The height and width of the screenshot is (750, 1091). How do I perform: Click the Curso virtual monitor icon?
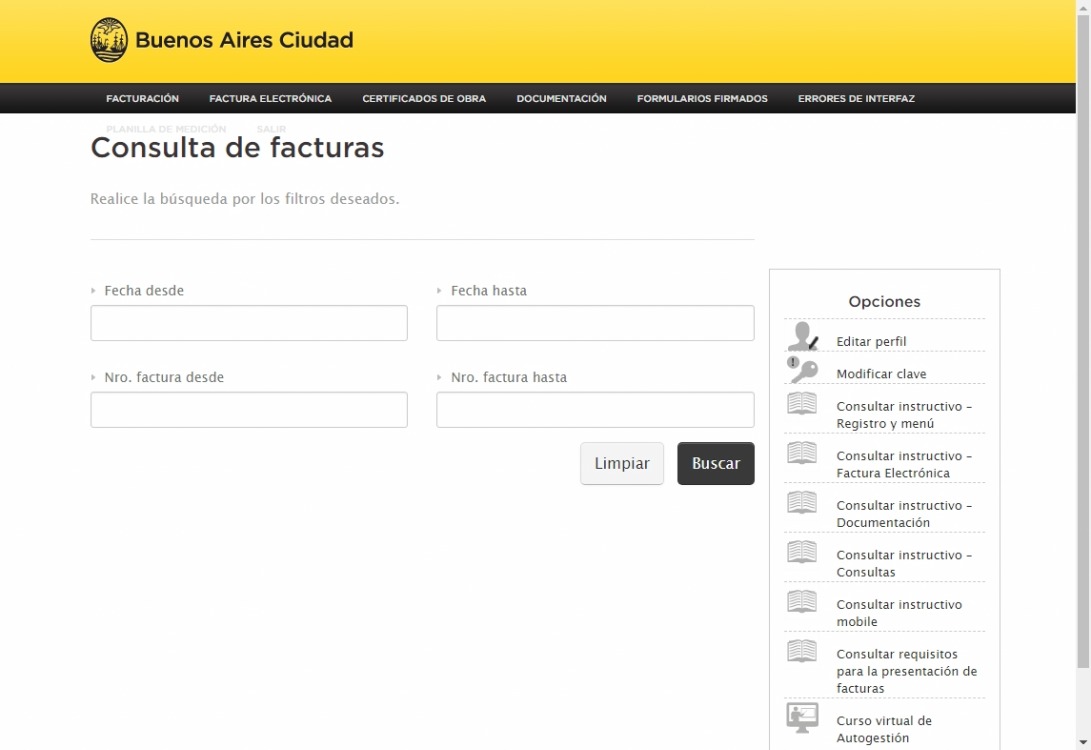[x=802, y=718]
